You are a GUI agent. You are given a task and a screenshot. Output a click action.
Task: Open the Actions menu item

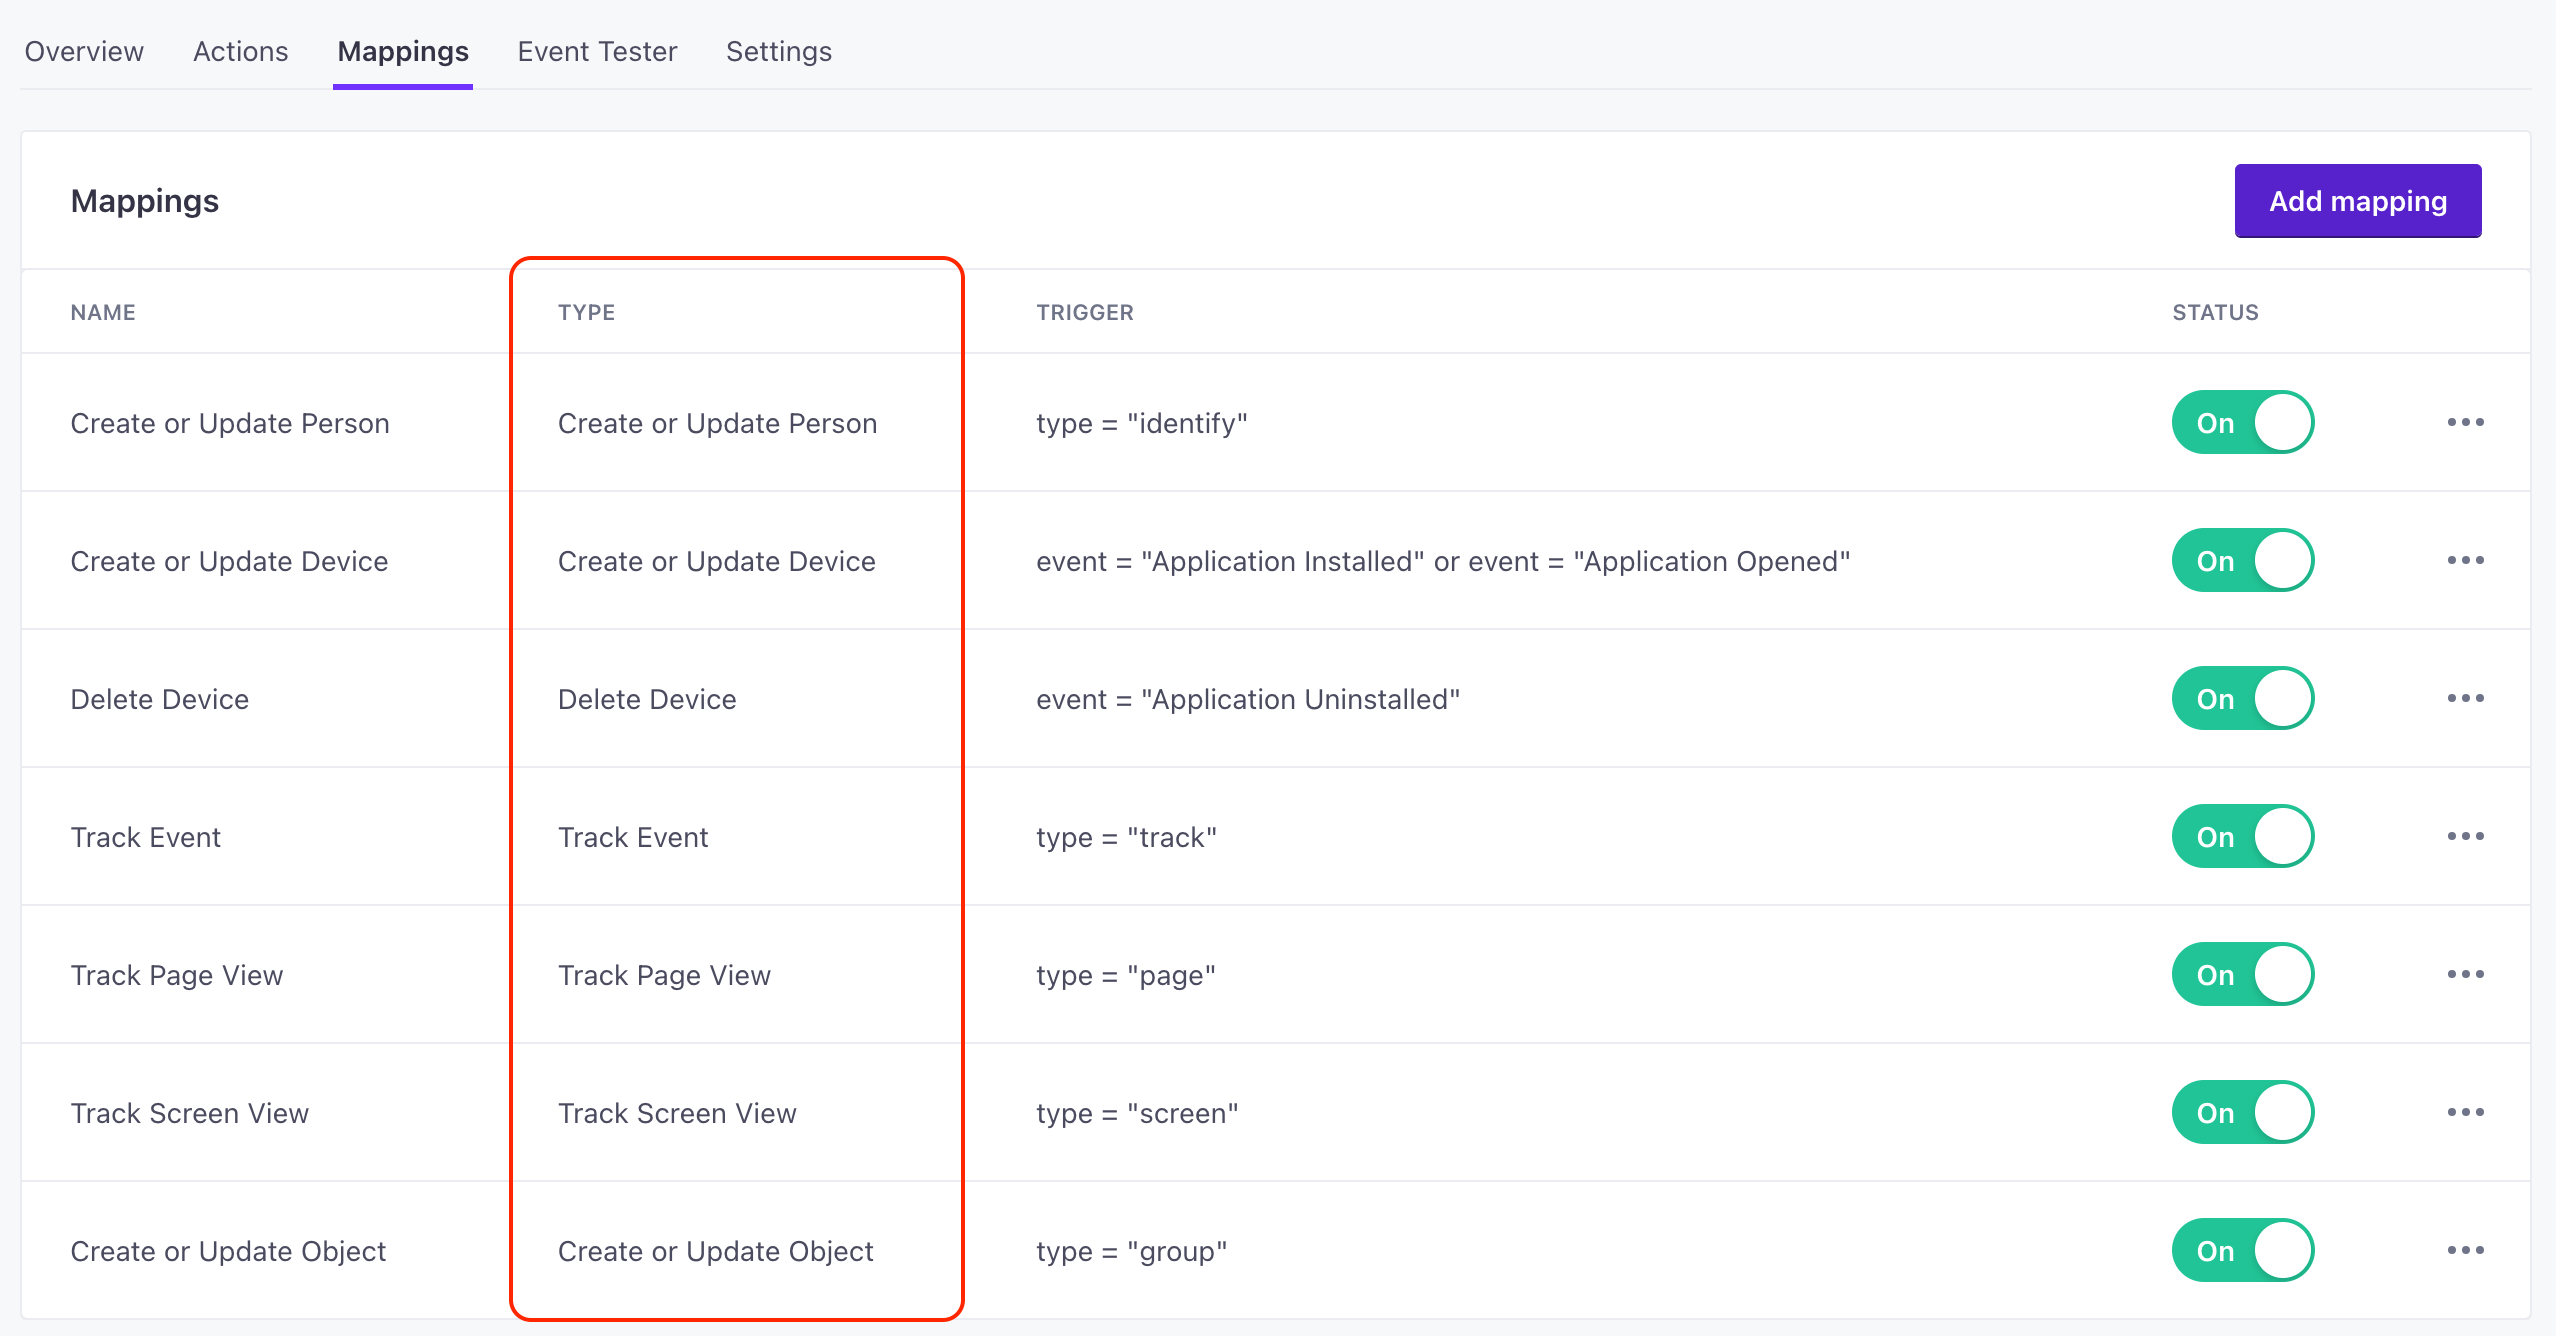[x=238, y=49]
